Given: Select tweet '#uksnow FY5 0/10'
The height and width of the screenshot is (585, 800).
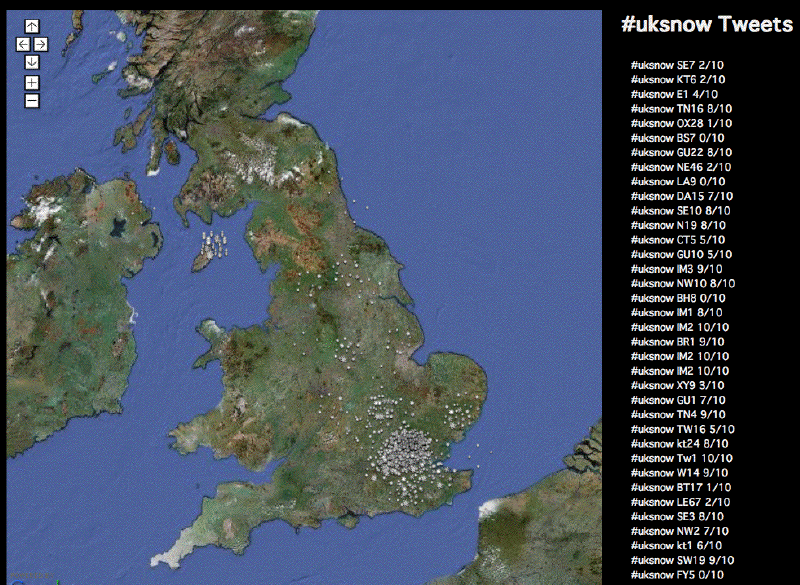Looking at the screenshot, I should [x=677, y=575].
